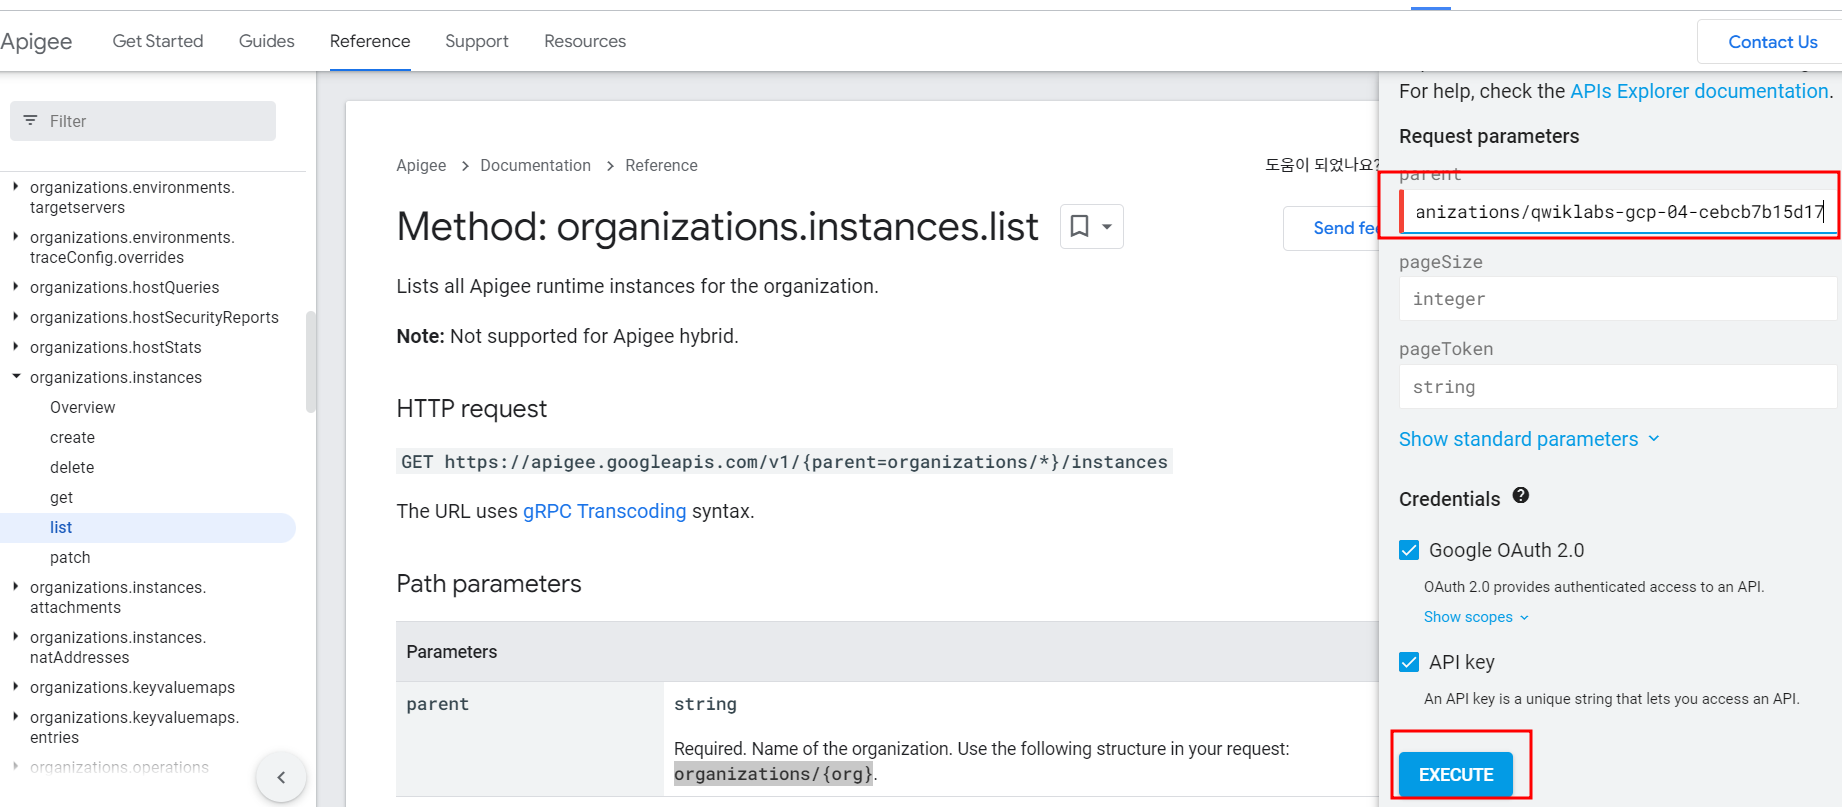Open the Get Started tab
The width and height of the screenshot is (1842, 807).
coord(158,41)
